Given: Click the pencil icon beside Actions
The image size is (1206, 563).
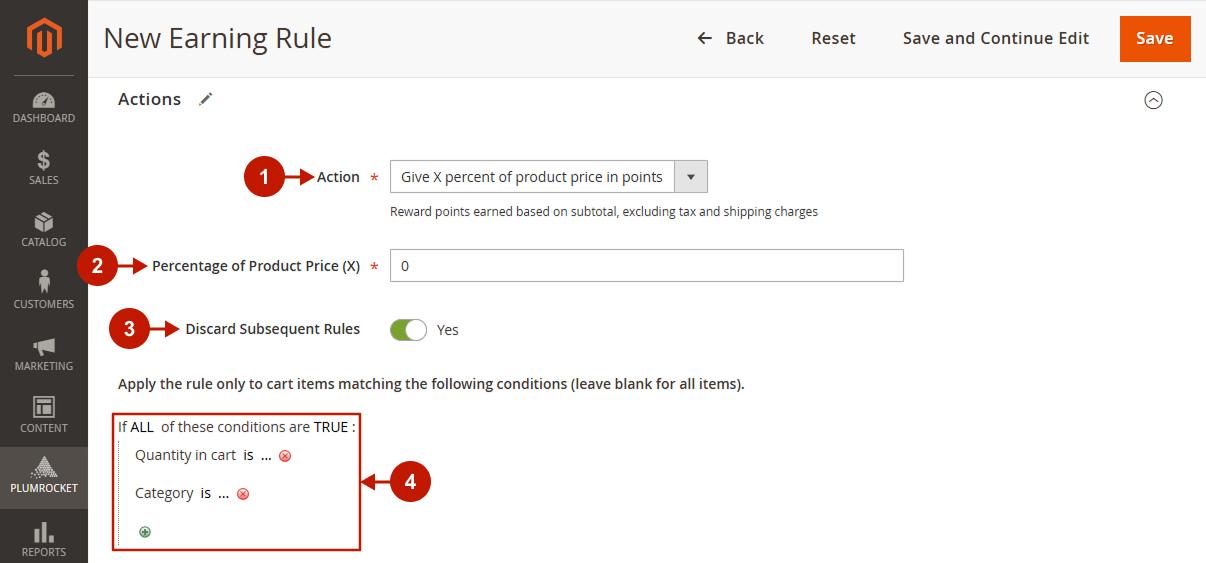Looking at the screenshot, I should point(205,99).
